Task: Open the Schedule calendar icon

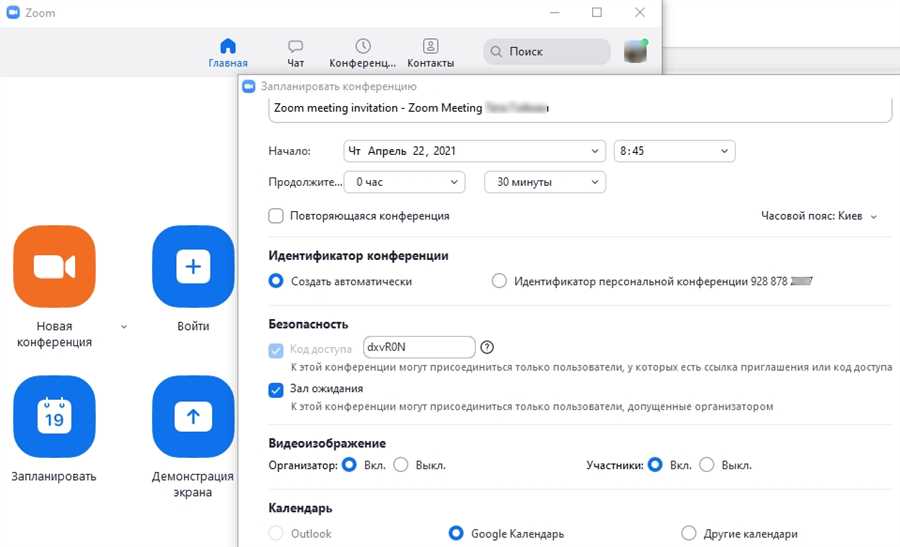Action: click(54, 417)
